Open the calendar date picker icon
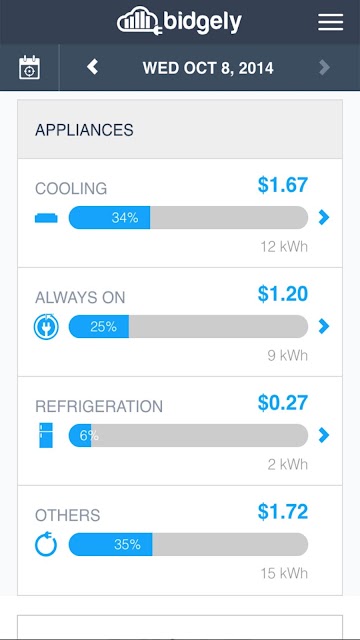This screenshot has height=640, width=360. pos(29,67)
